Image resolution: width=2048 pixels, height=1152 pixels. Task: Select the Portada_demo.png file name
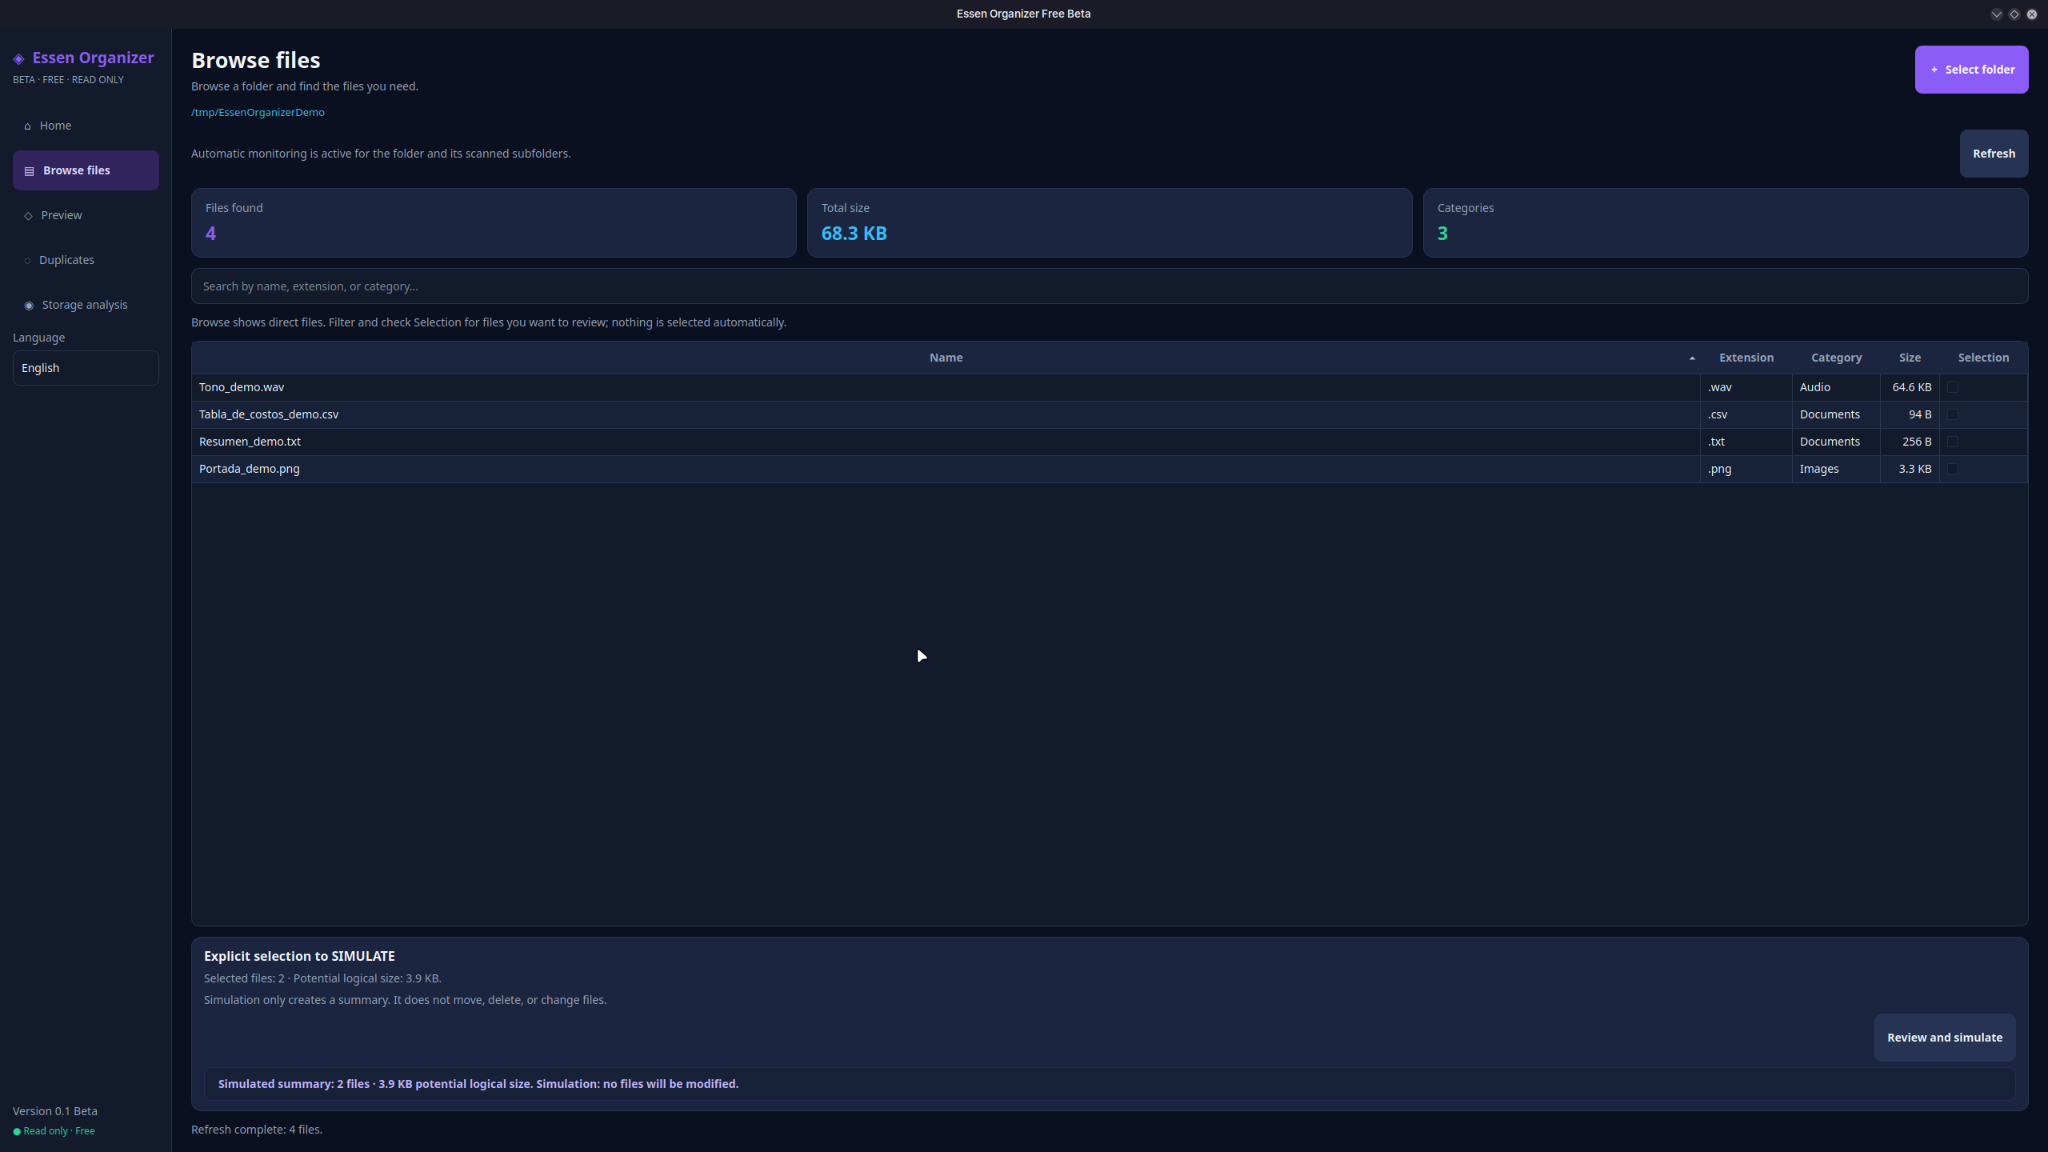(x=249, y=469)
